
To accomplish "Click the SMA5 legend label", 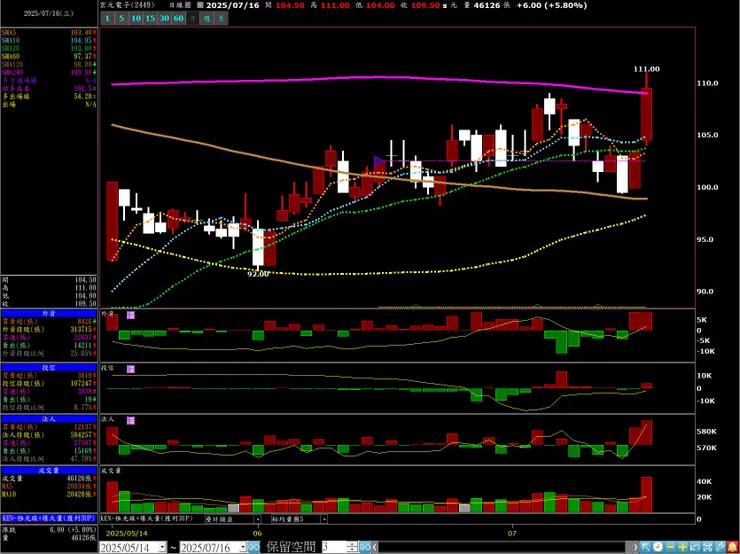I will tap(8, 33).
